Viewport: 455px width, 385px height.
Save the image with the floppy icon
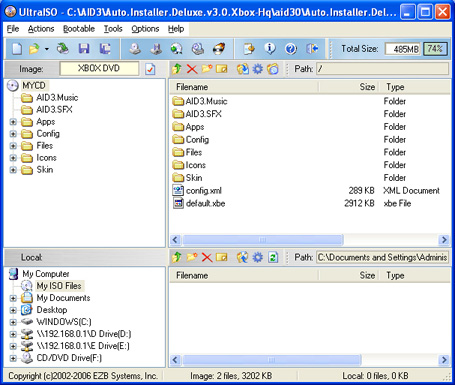click(x=84, y=49)
